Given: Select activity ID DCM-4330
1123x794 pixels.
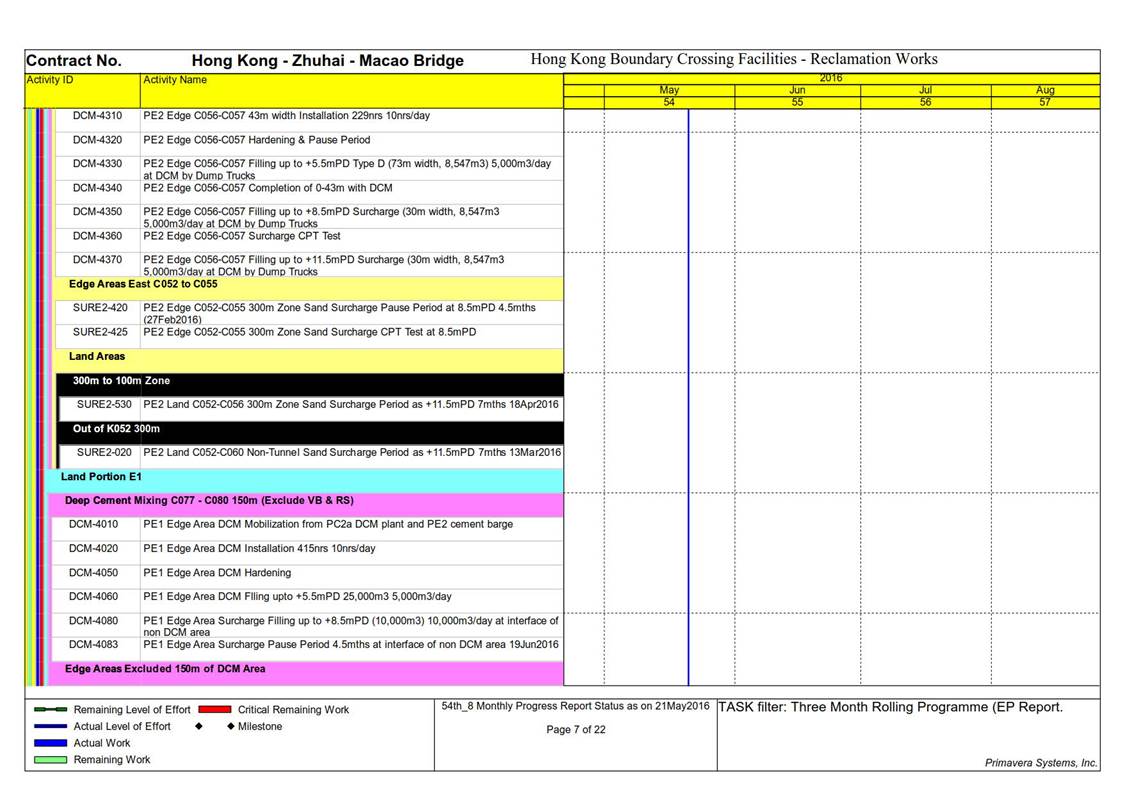Looking at the screenshot, I should [x=97, y=163].
